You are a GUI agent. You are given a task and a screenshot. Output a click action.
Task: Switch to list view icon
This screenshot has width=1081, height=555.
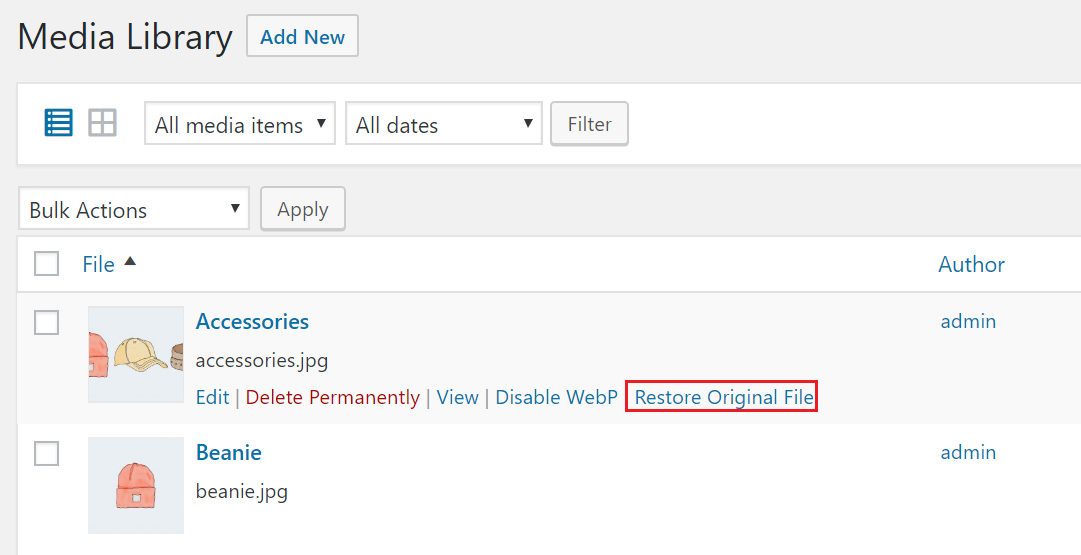pos(59,123)
